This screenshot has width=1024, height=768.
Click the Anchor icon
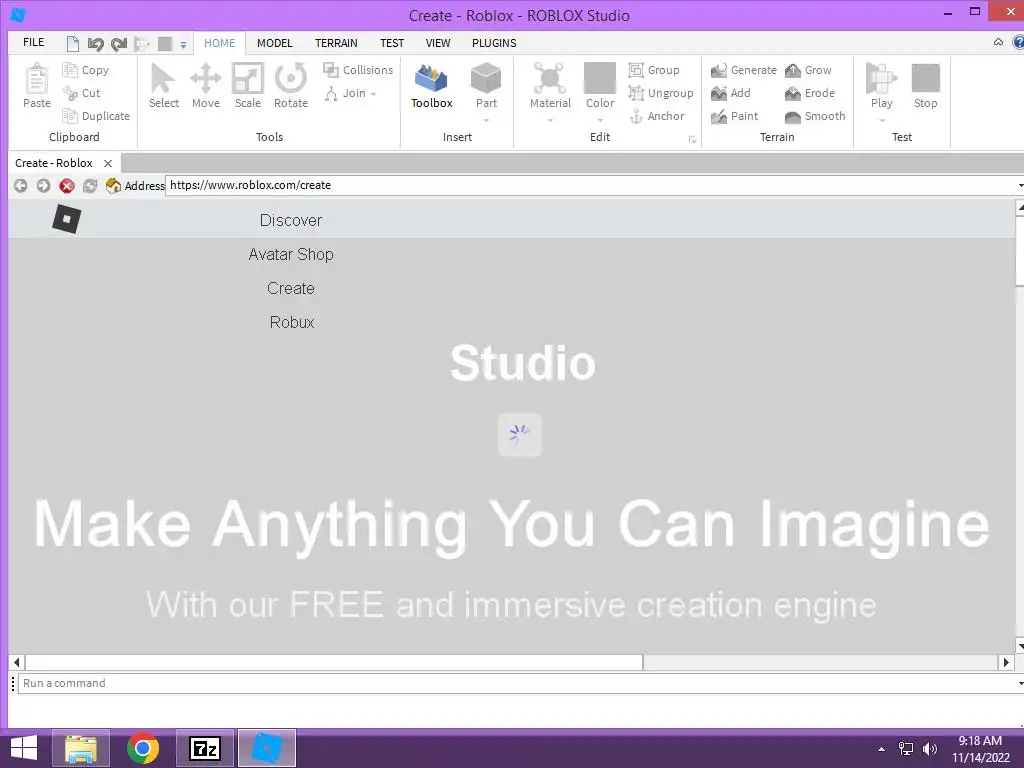tap(635, 116)
